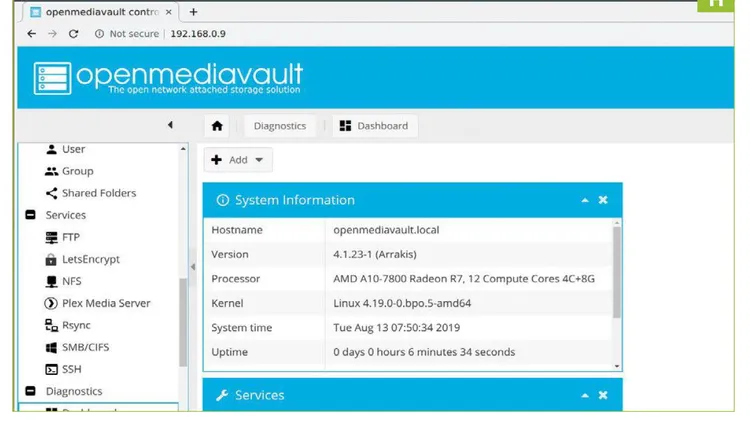
Task: Open SSH settings
Action: pos(72,369)
